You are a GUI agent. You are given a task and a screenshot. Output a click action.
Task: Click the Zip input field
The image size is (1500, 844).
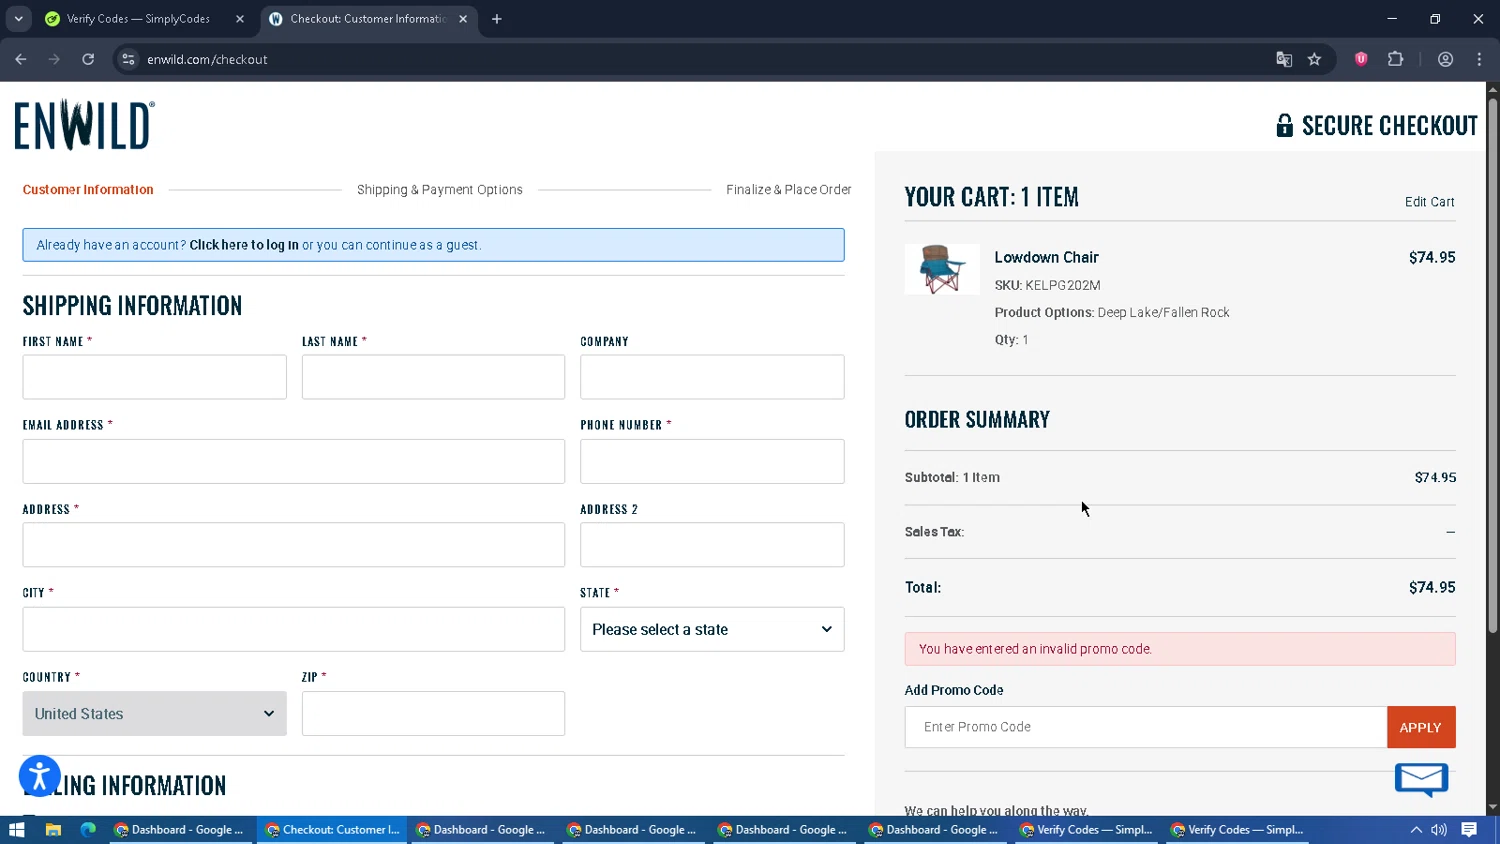click(x=433, y=714)
